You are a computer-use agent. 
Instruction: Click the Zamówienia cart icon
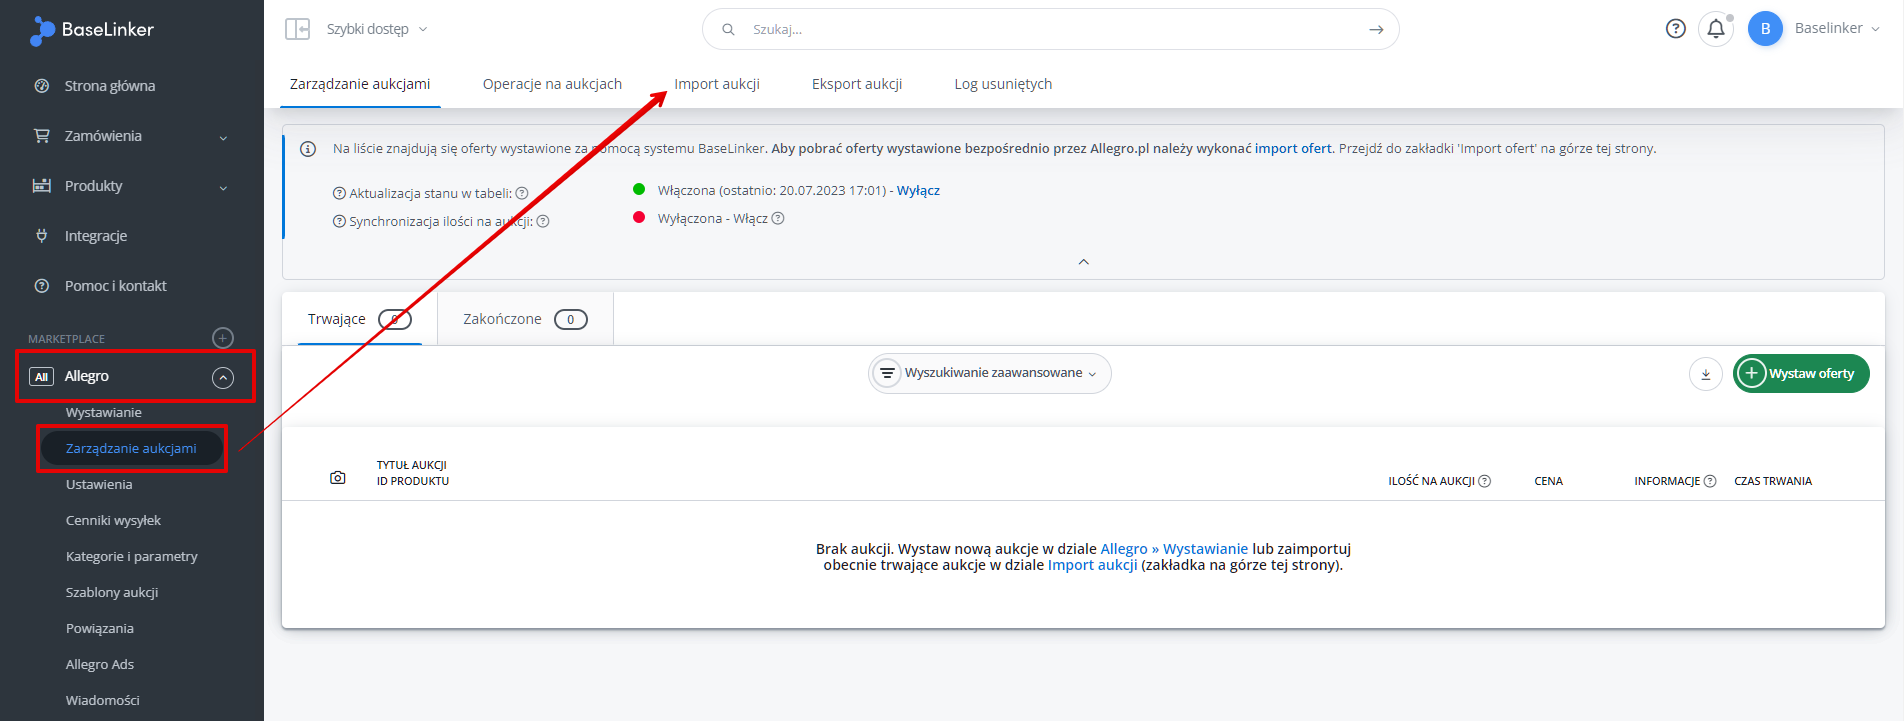coord(42,136)
